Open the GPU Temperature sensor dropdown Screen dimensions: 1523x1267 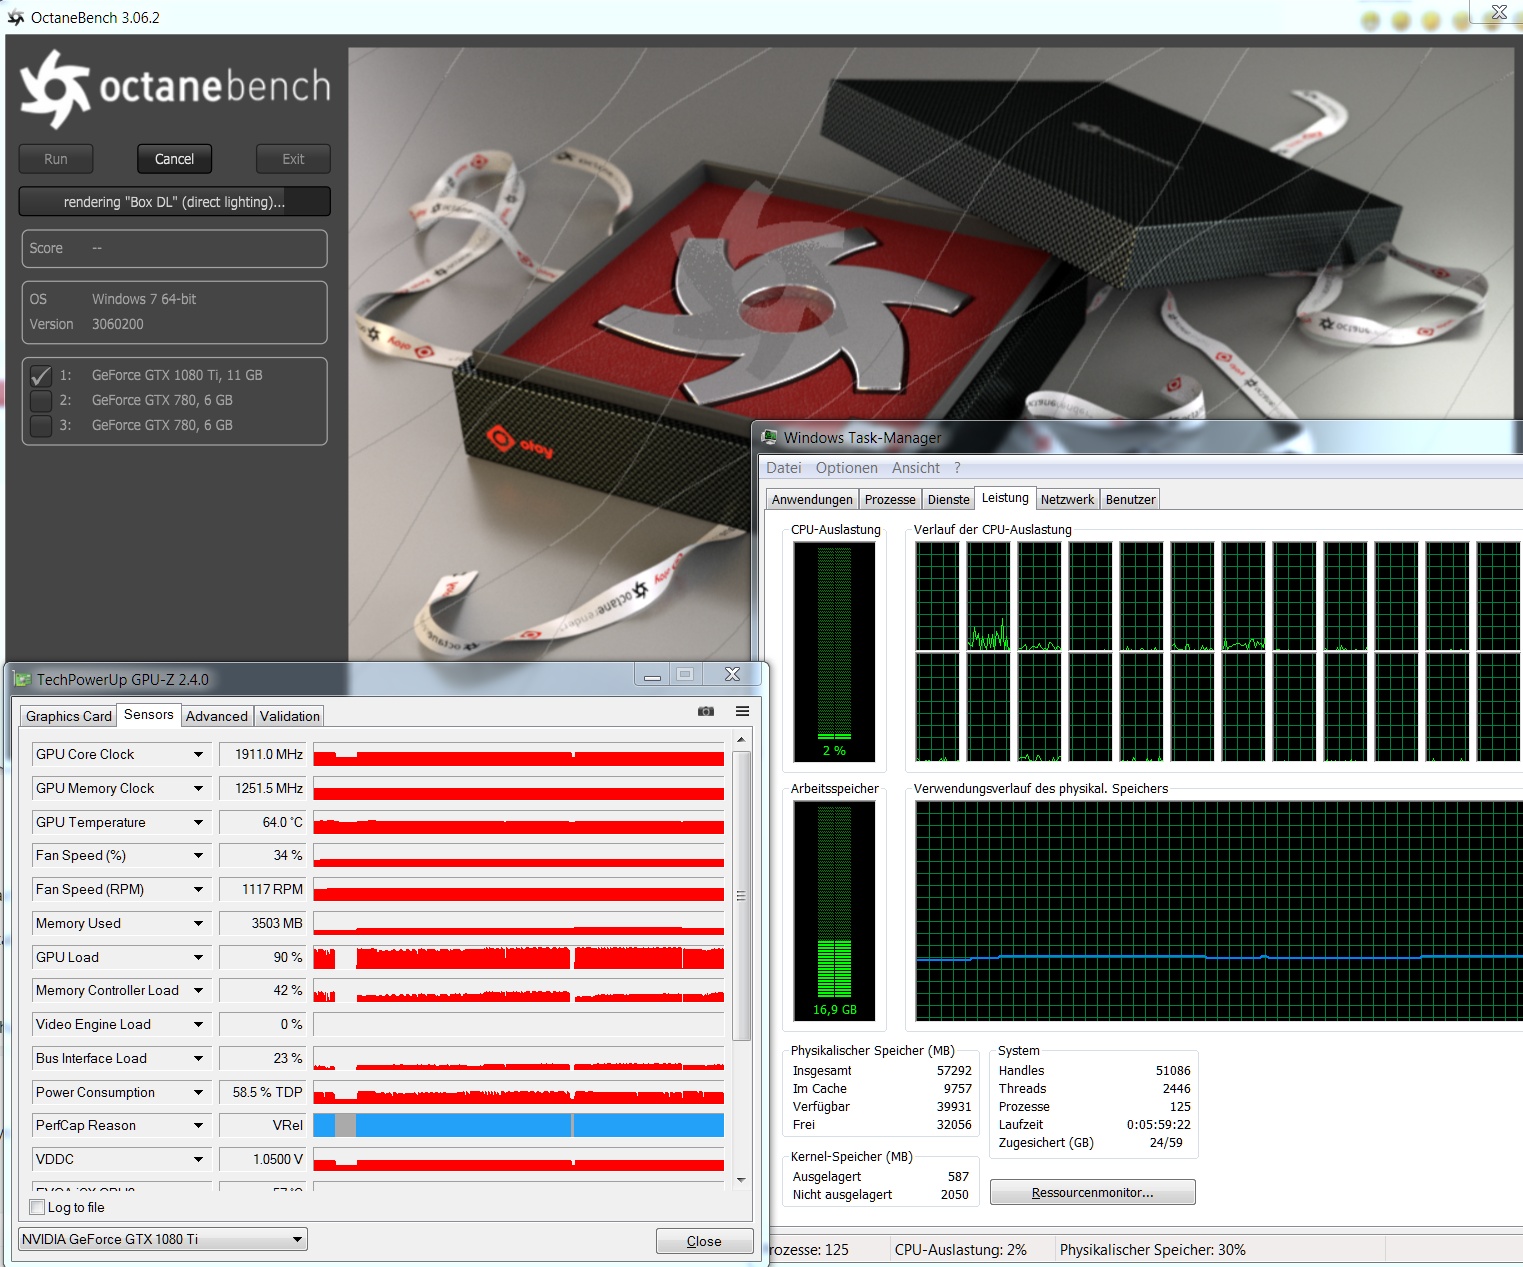point(198,823)
